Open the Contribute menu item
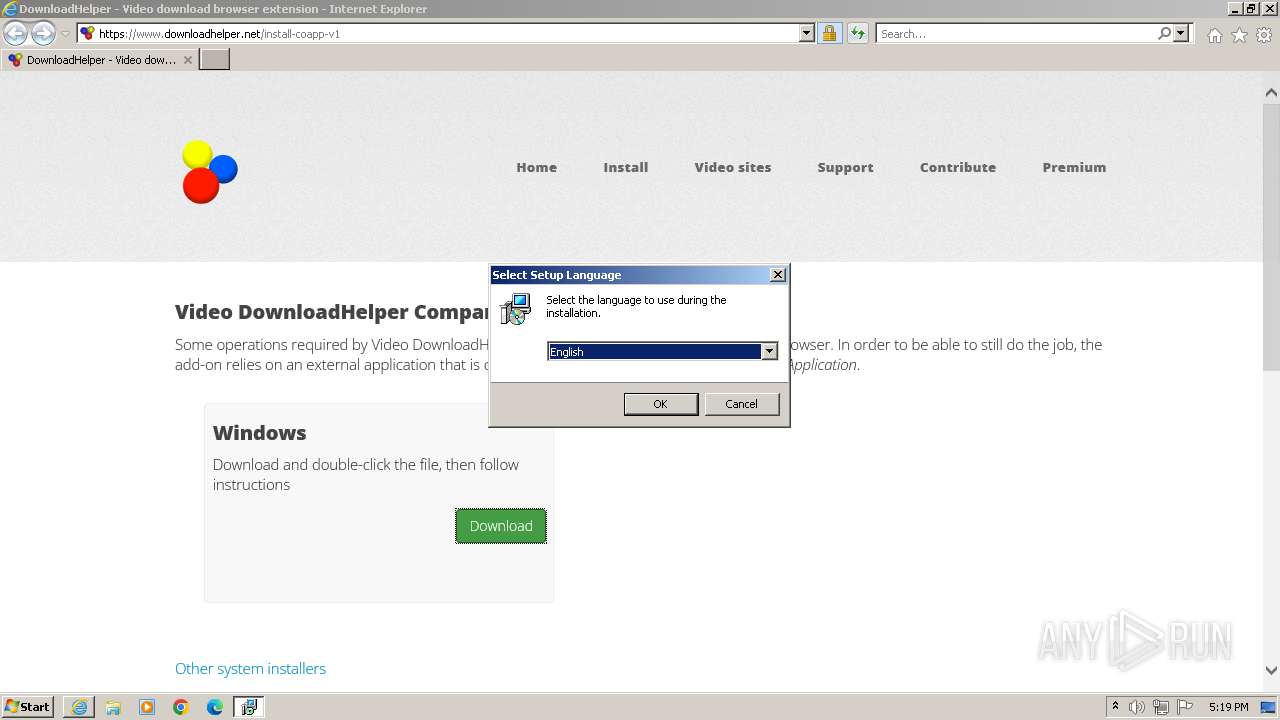Image resolution: width=1280 pixels, height=720 pixels. tap(958, 167)
